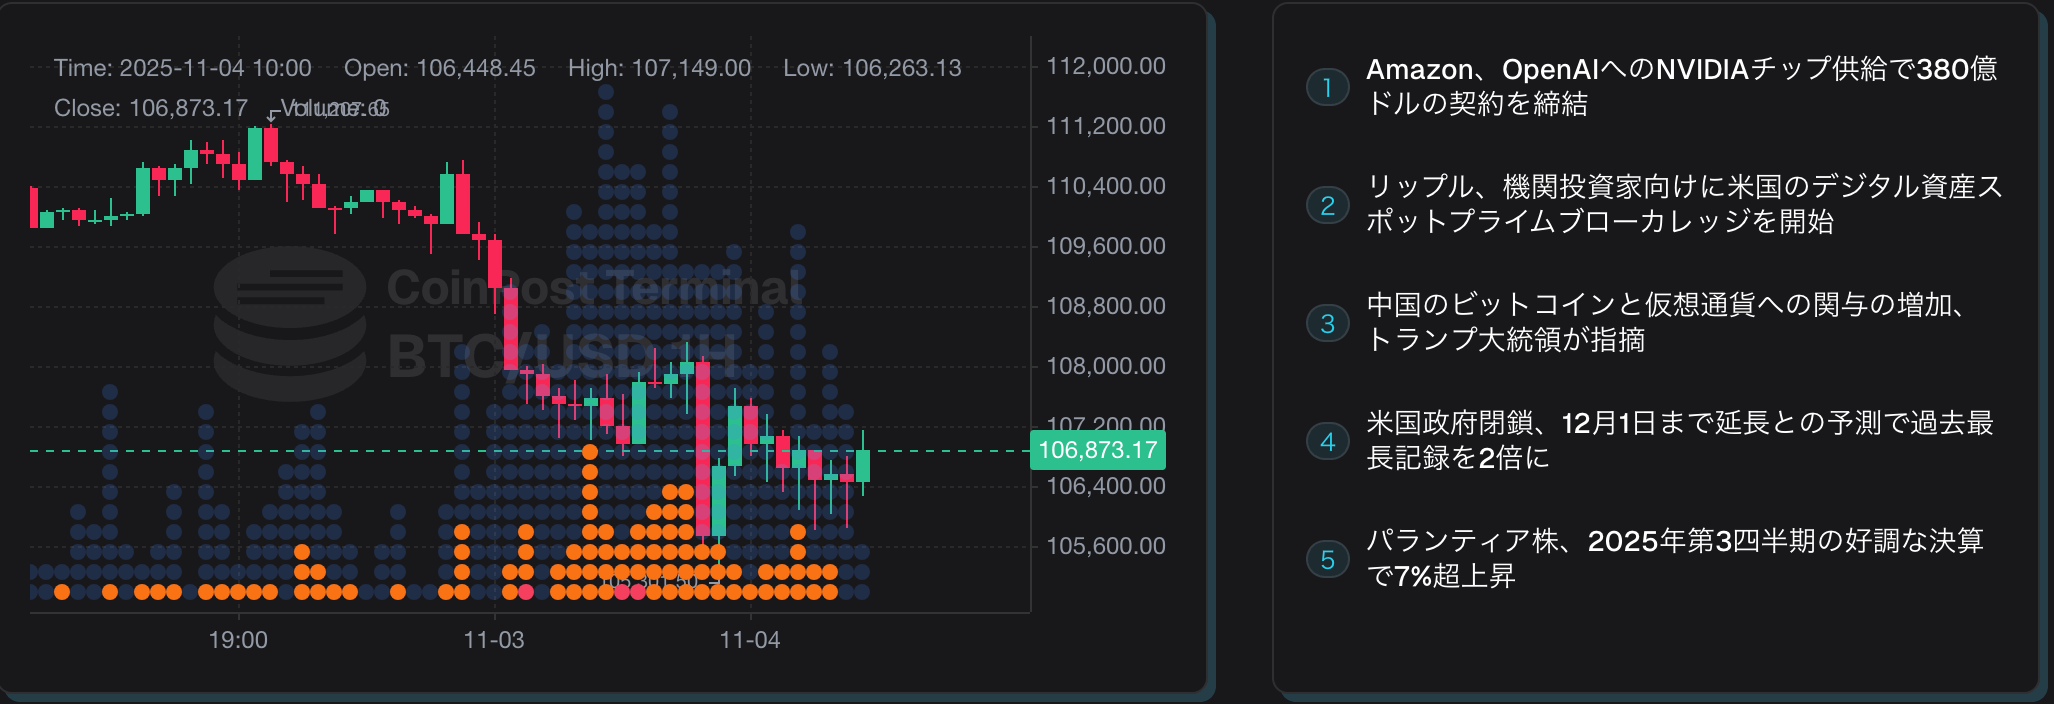This screenshot has height=704, width=2054.
Task: Click the number 4 news rank badge
Action: click(x=1327, y=441)
